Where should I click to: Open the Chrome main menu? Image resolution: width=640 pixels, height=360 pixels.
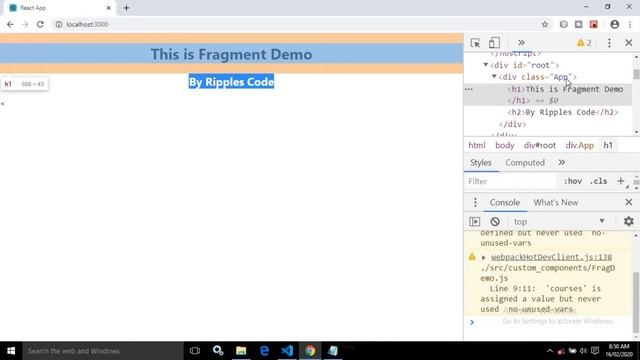click(x=630, y=24)
